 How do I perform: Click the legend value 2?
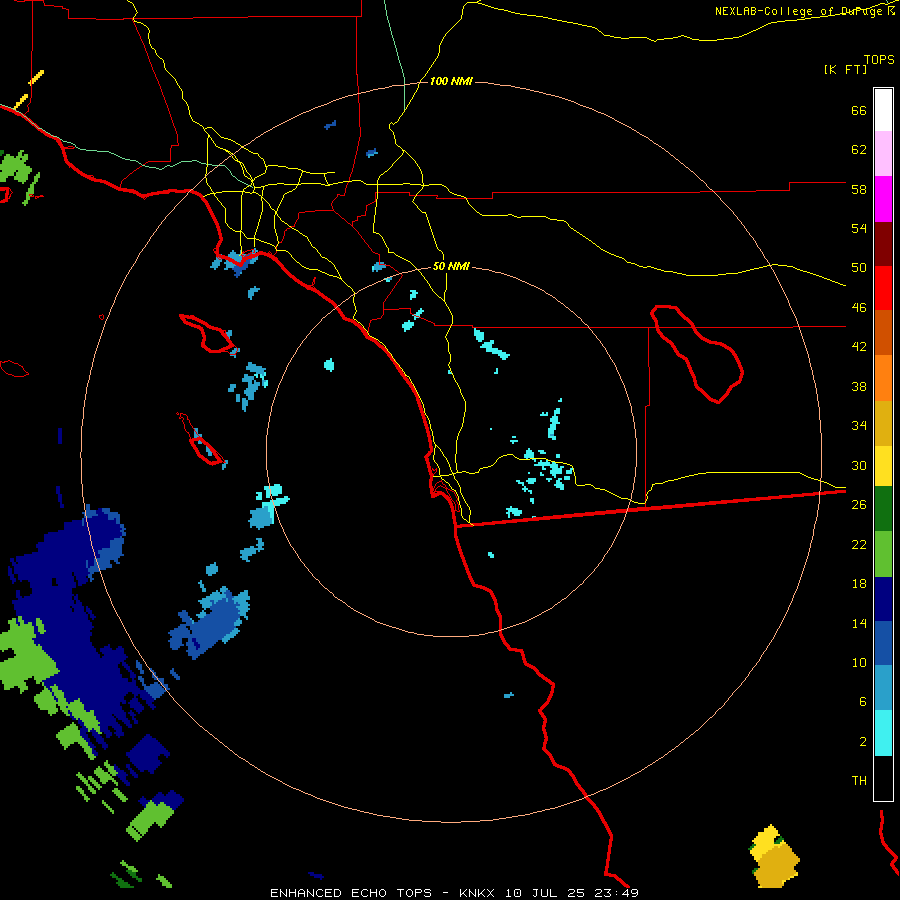click(862, 742)
